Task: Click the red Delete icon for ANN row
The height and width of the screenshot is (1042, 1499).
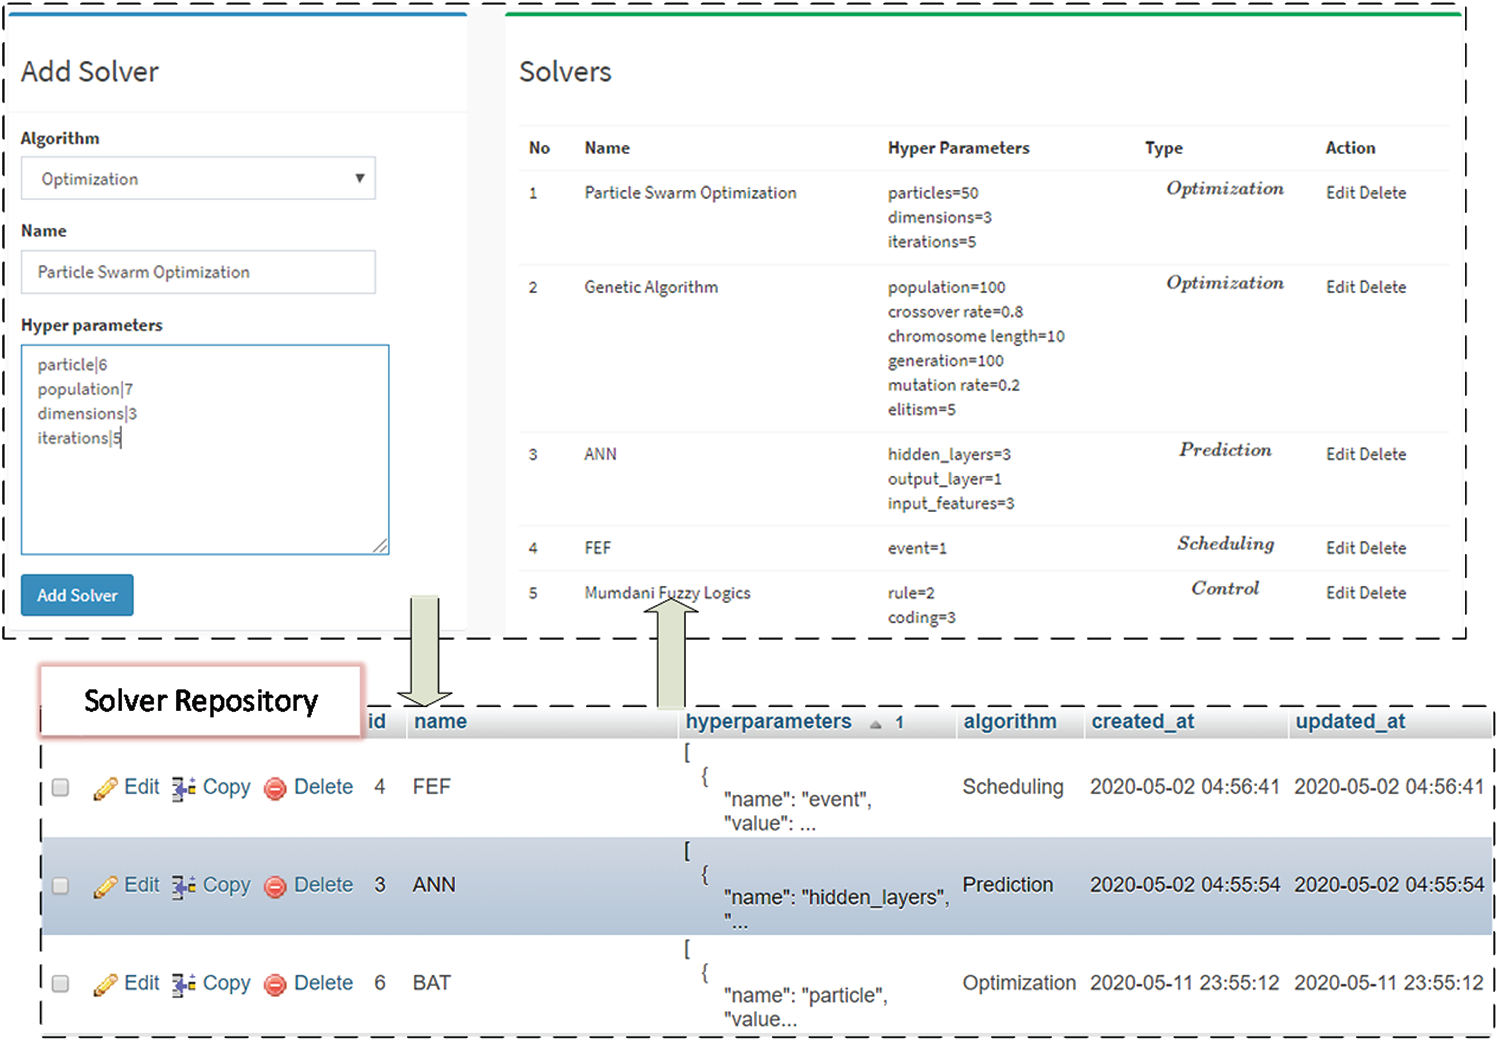Action: click(x=275, y=887)
